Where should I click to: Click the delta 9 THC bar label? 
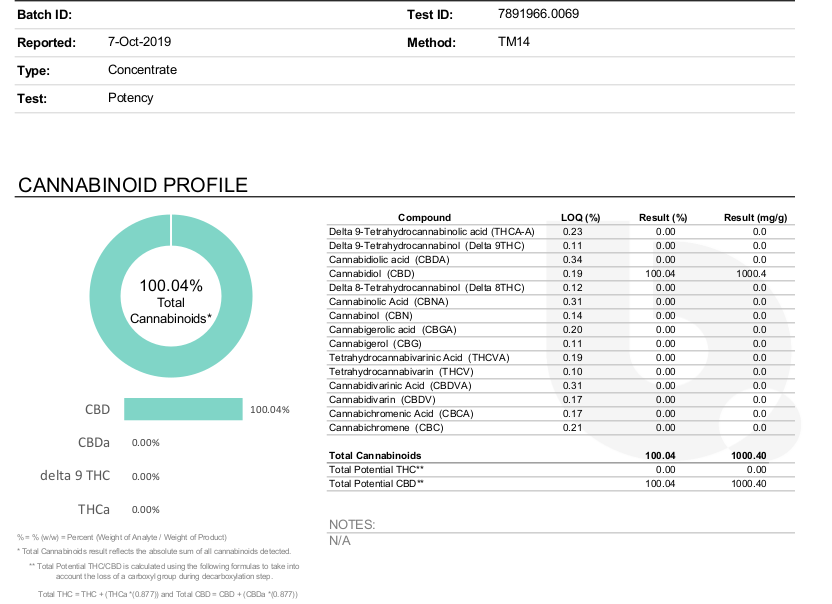[80, 476]
